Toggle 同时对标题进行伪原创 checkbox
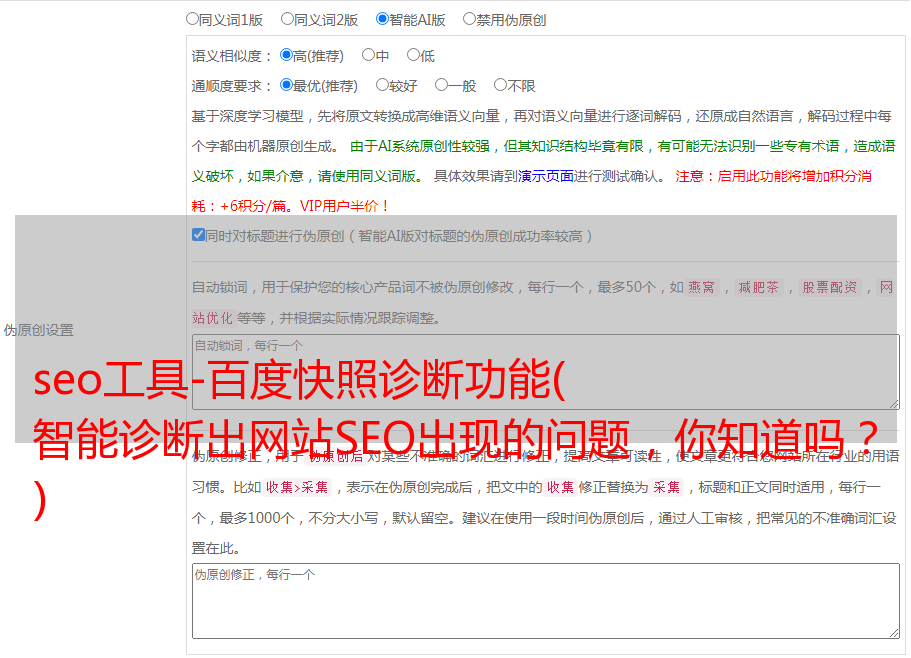This screenshot has height=658, width=911. coord(198,235)
